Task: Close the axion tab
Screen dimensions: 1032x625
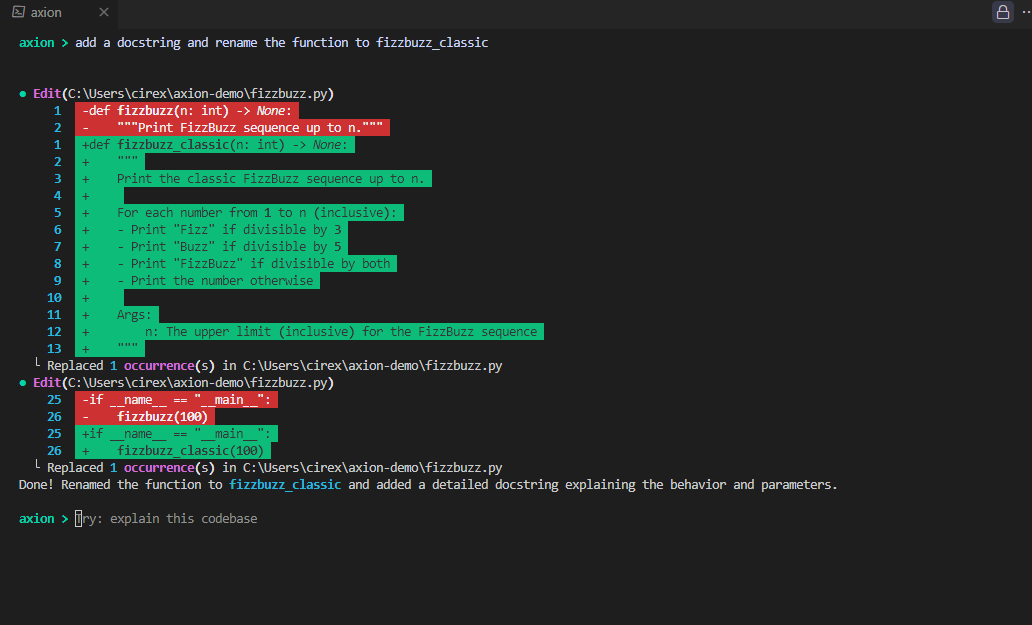Action: coord(103,12)
